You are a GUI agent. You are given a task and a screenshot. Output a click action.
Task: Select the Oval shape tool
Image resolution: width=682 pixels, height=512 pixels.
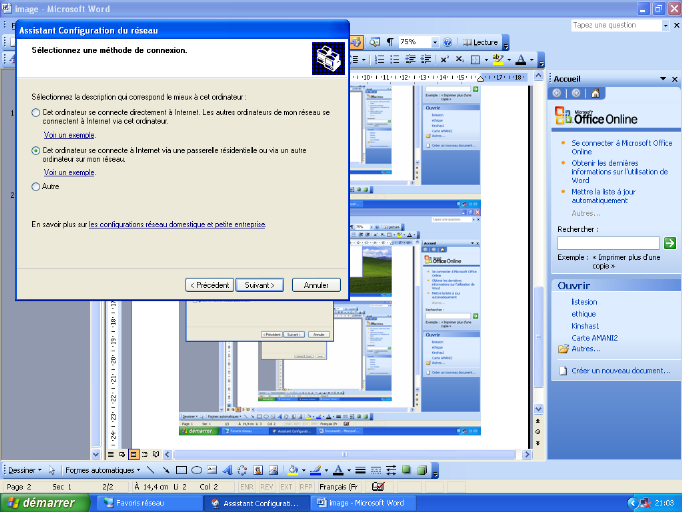coord(197,470)
